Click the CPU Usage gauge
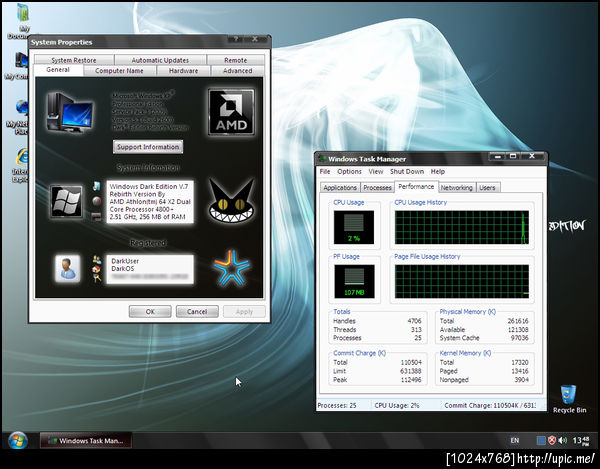 click(354, 227)
